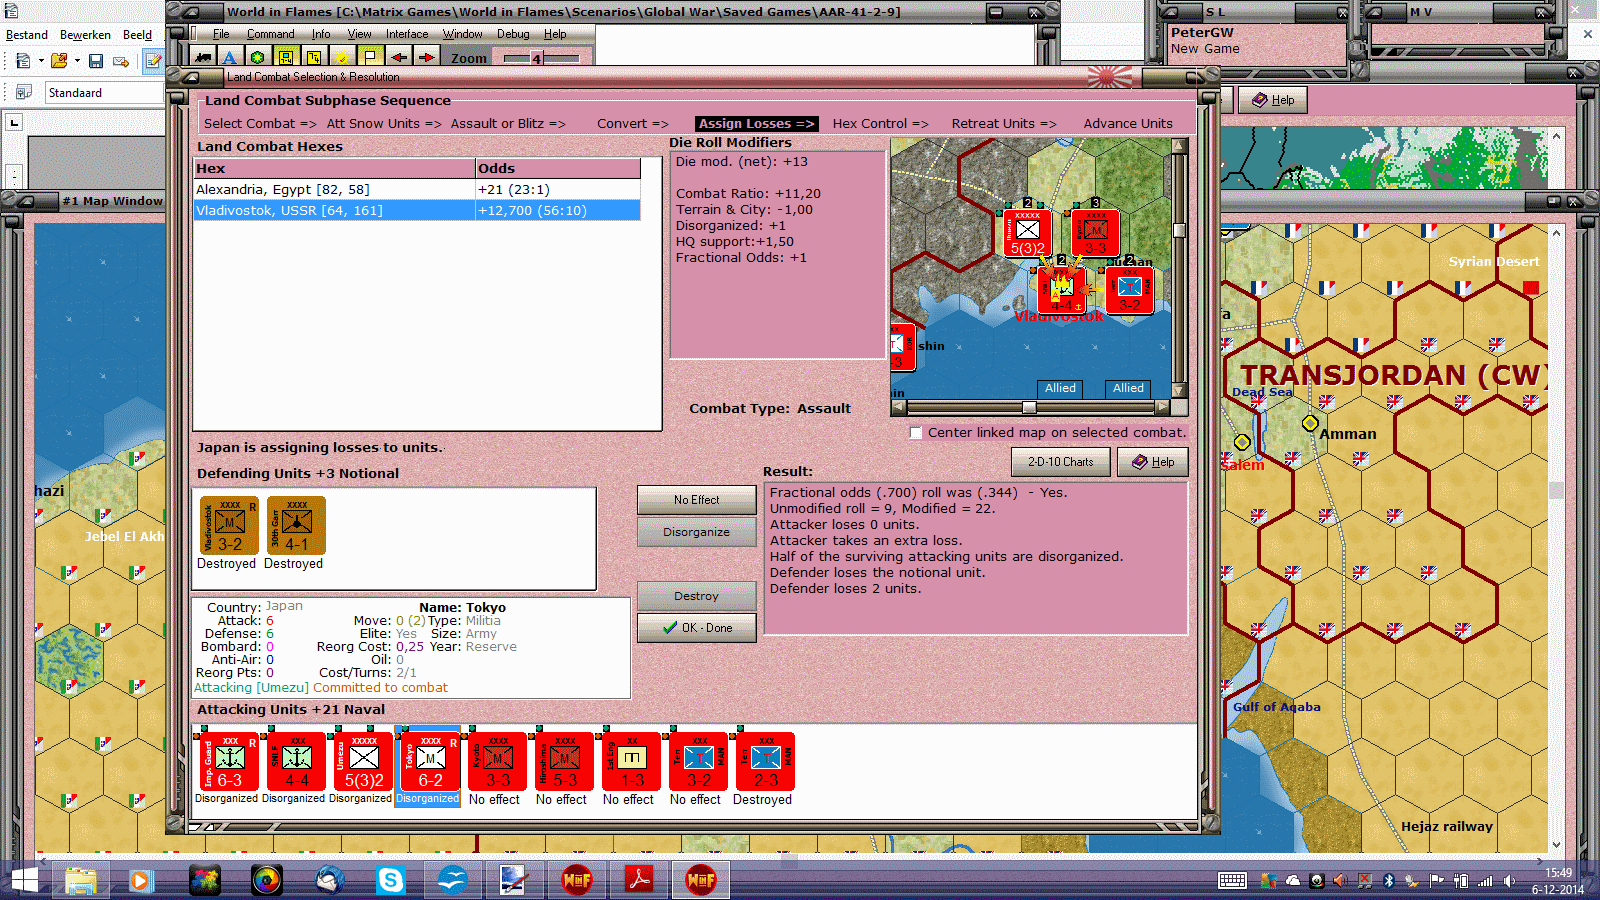The image size is (1600, 900).
Task: Click the red right arrow toolbar icon
Action: pyautogui.click(x=426, y=57)
